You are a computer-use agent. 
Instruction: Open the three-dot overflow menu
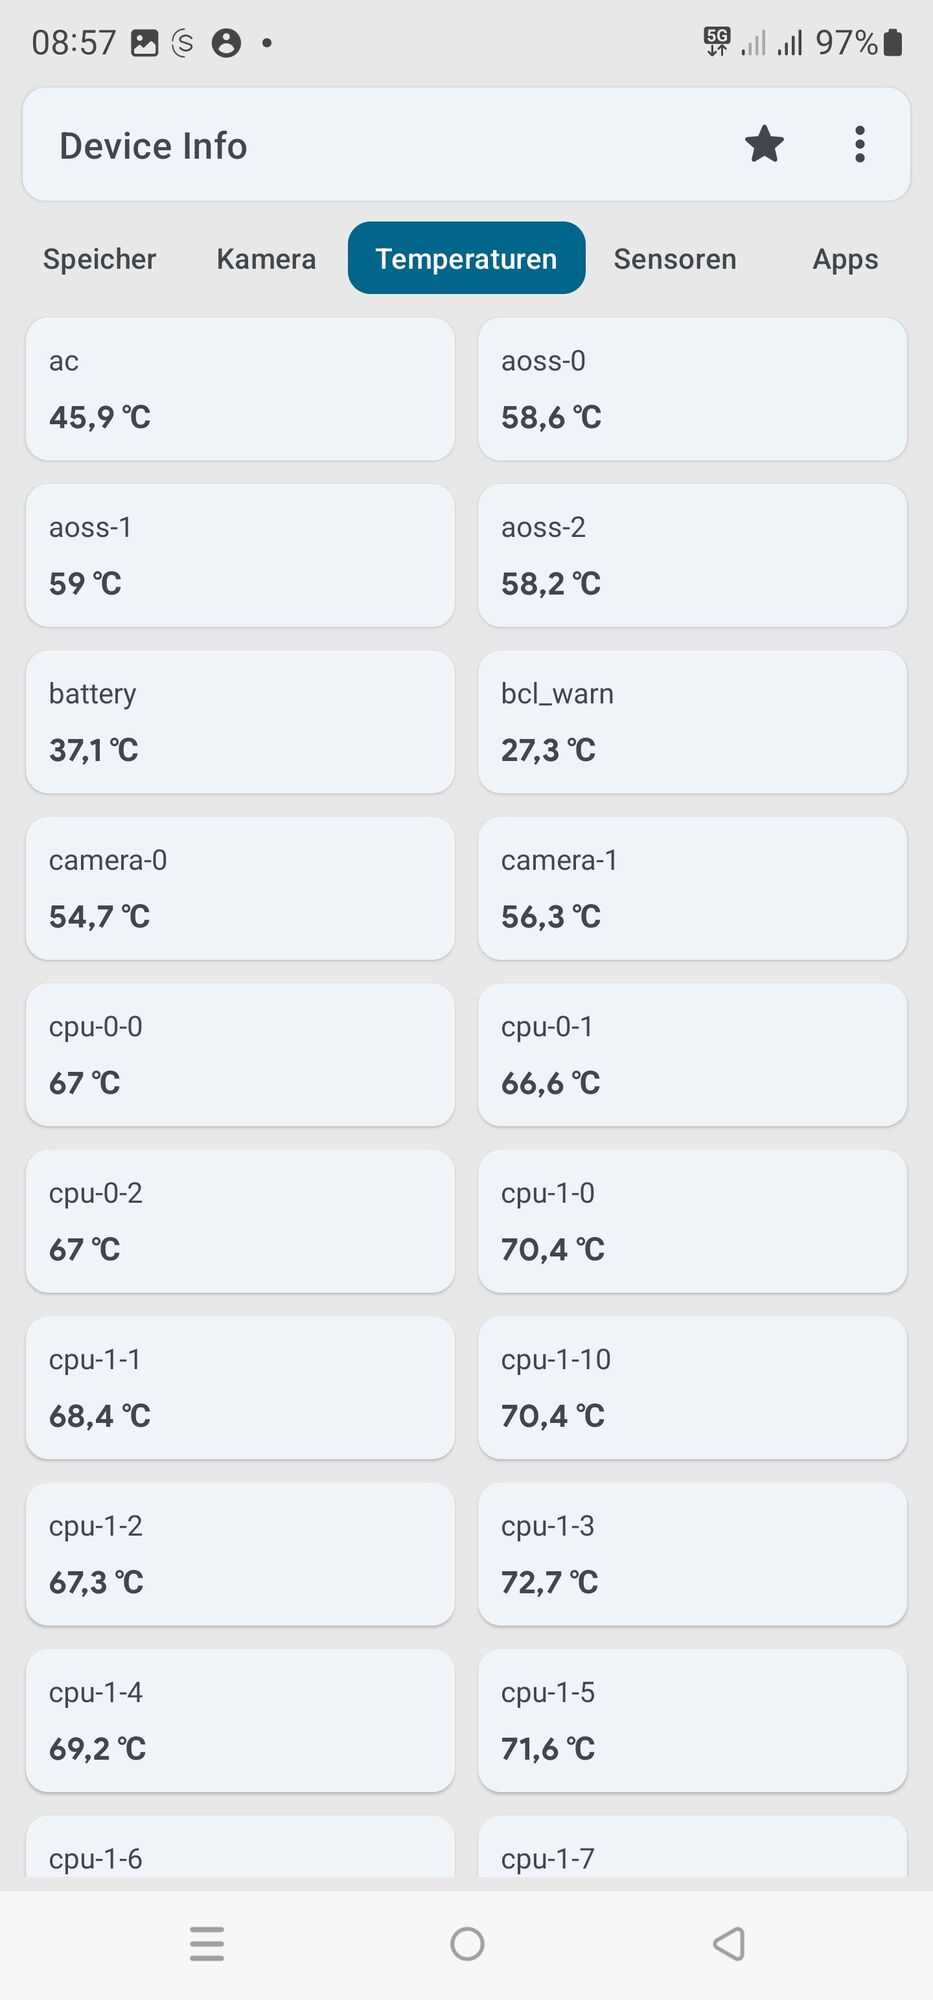859,144
